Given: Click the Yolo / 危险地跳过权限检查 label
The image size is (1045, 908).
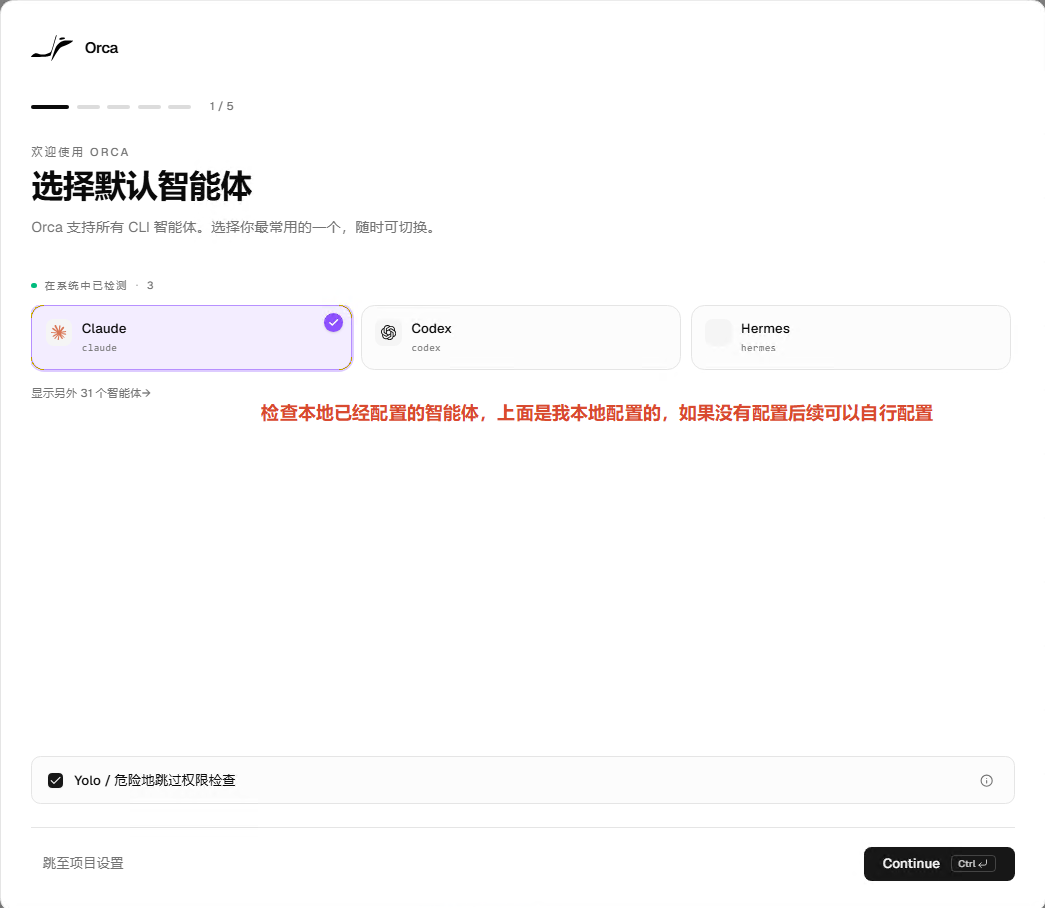Looking at the screenshot, I should [x=155, y=781].
